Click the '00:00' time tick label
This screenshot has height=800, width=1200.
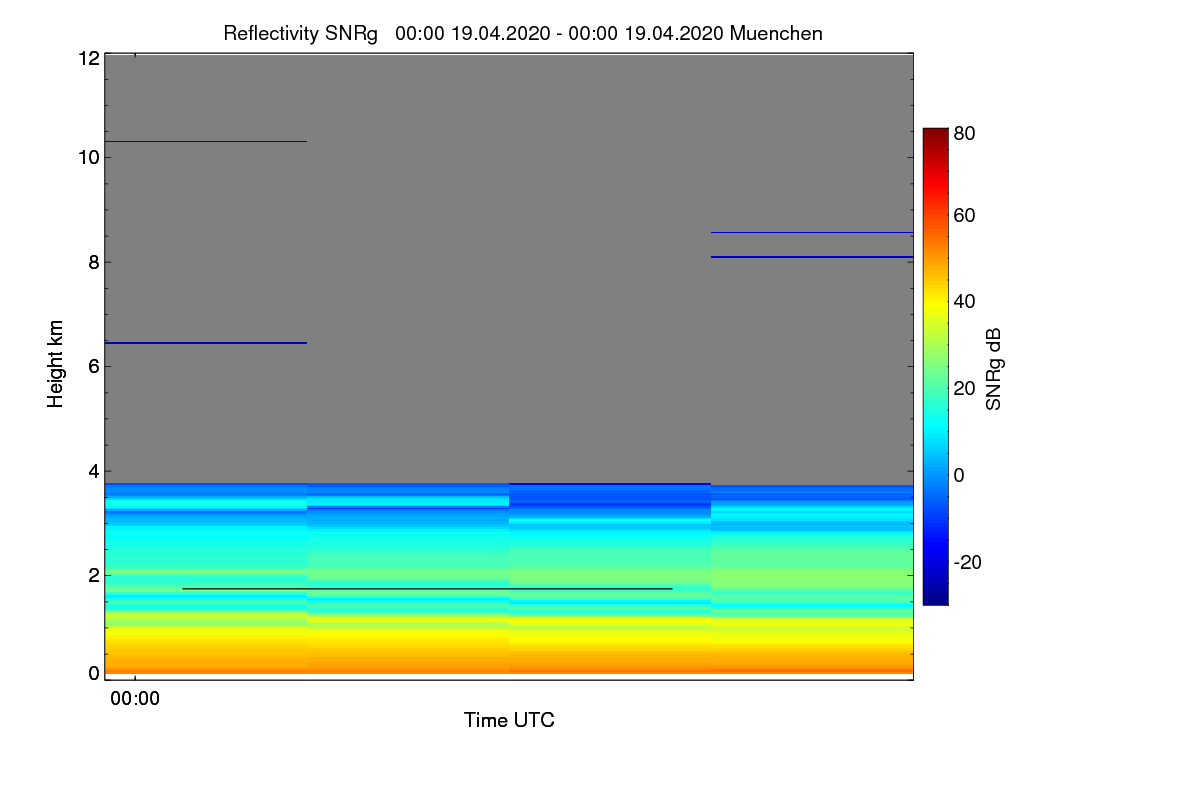point(135,699)
